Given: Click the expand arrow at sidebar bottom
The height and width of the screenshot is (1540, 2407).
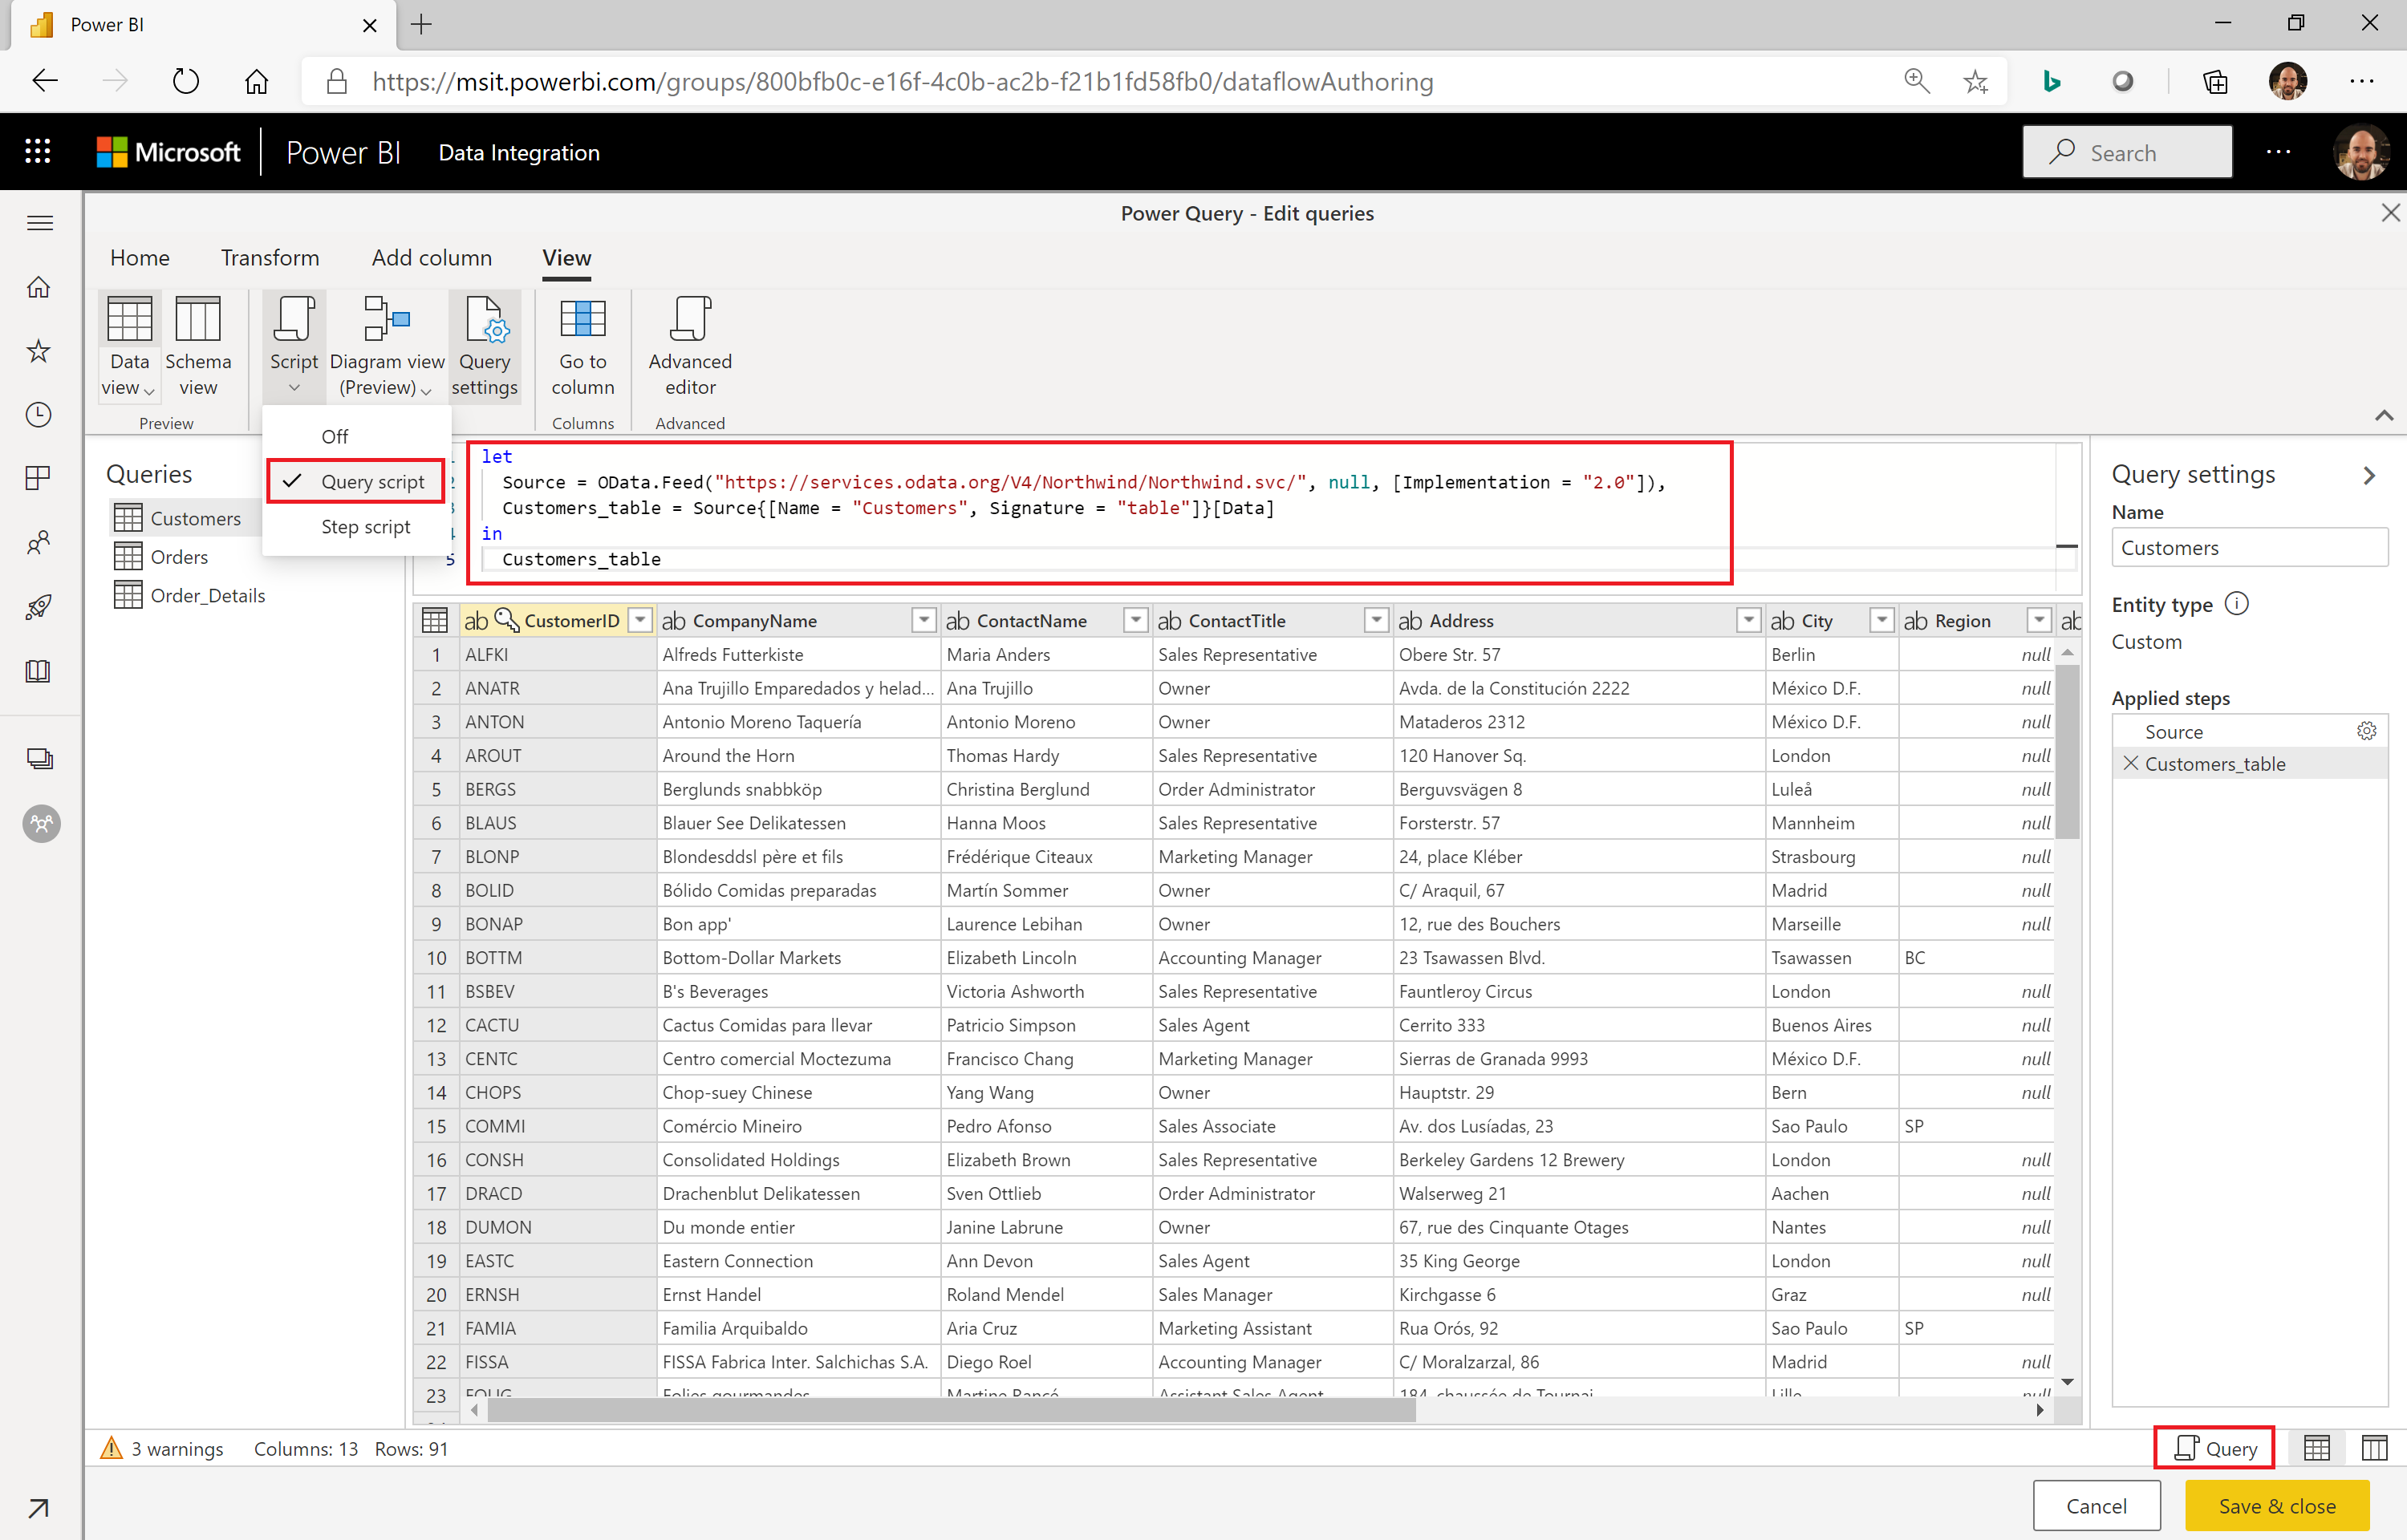Looking at the screenshot, I should (x=39, y=1507).
